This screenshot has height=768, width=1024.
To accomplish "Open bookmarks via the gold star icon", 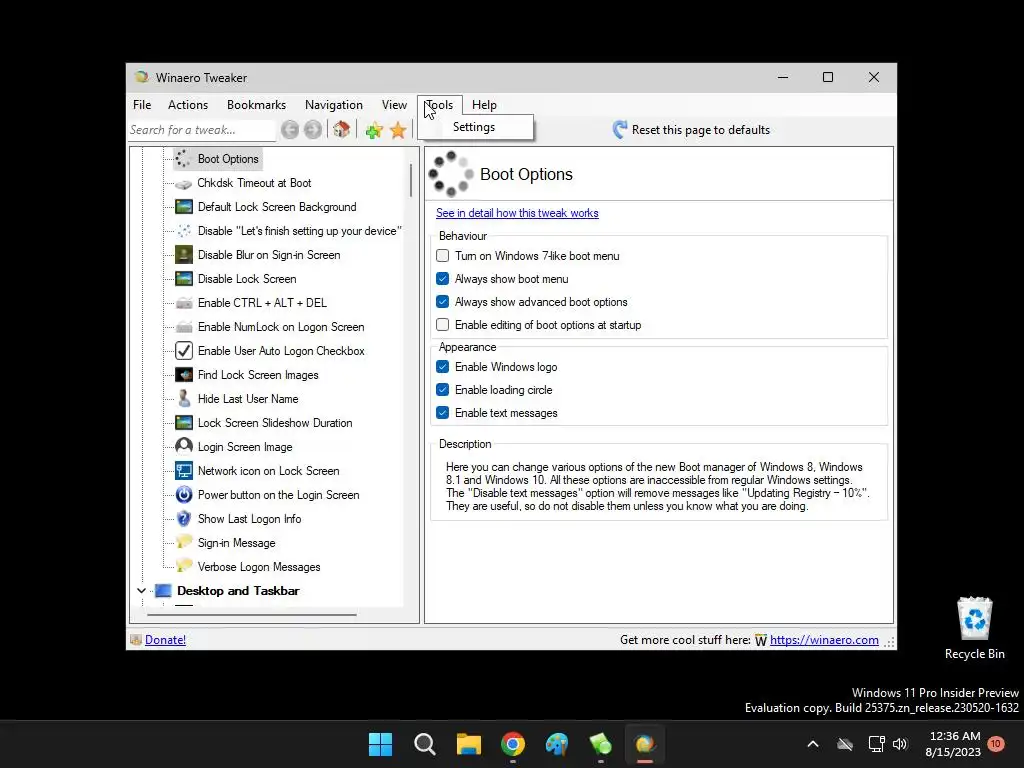I will click(x=398, y=130).
